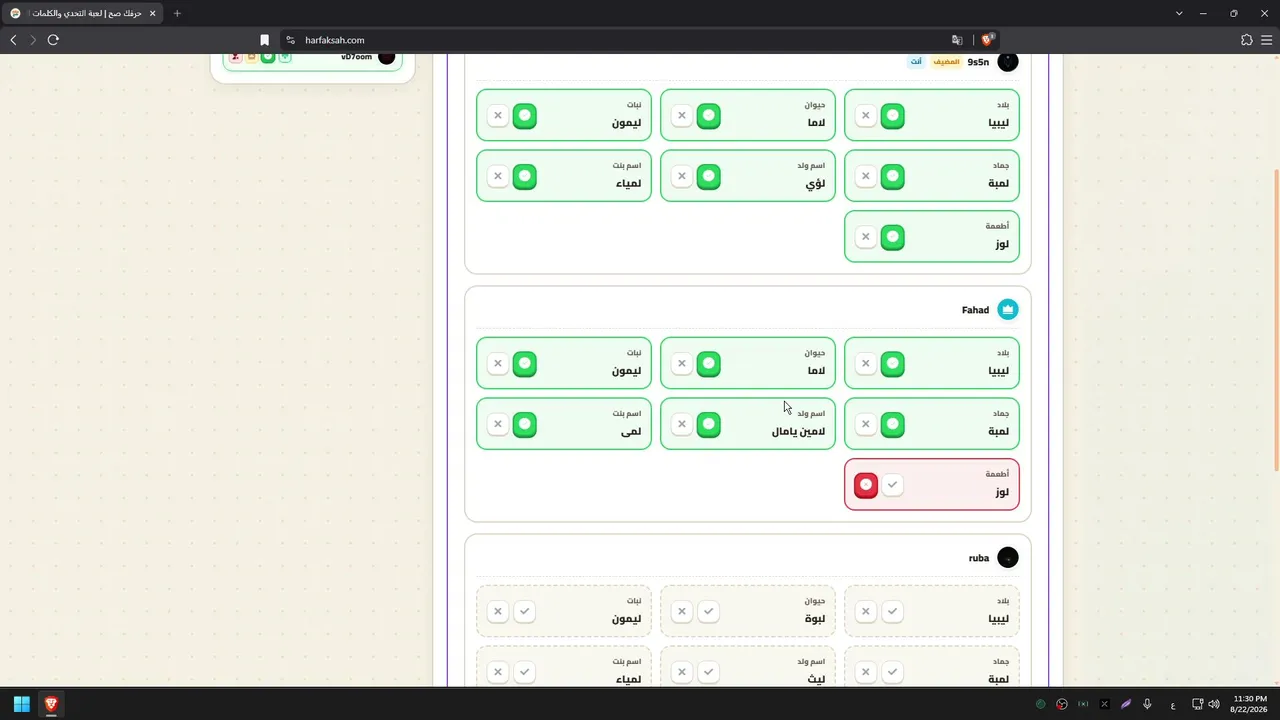
Task: Click Brave icon in taskbar
Action: (51, 704)
